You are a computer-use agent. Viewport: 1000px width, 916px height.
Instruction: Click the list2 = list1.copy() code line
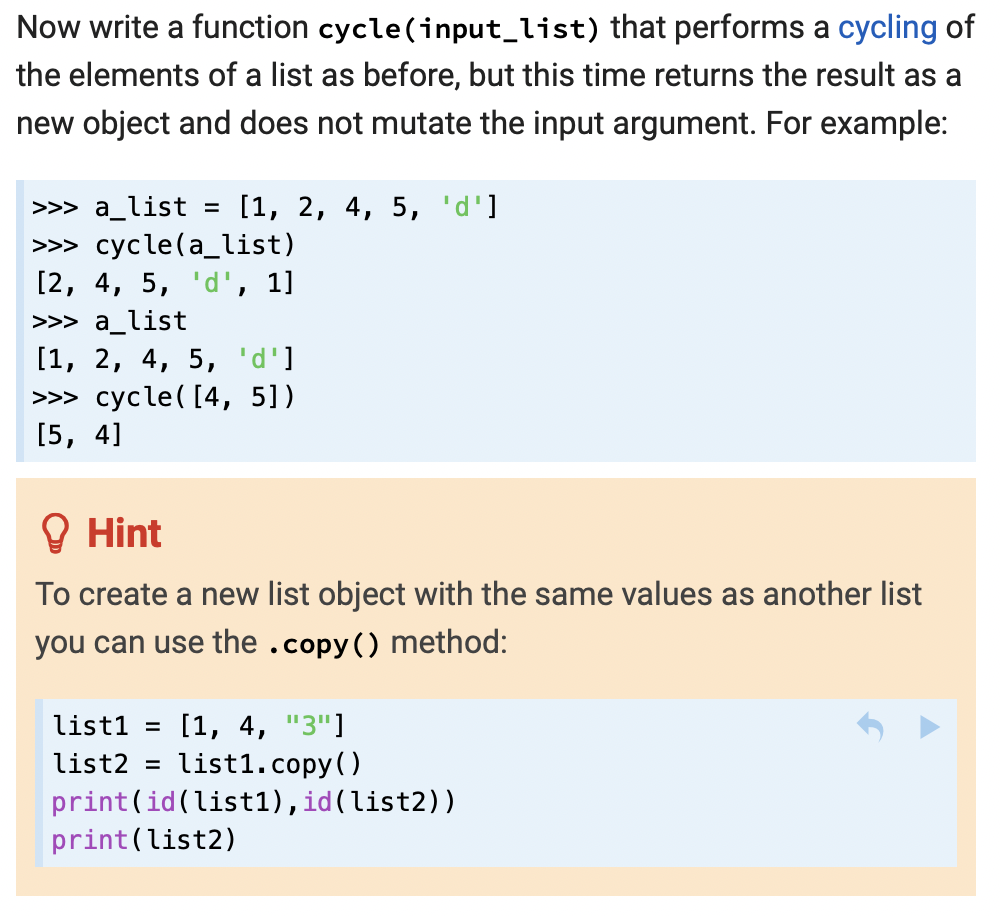207,764
